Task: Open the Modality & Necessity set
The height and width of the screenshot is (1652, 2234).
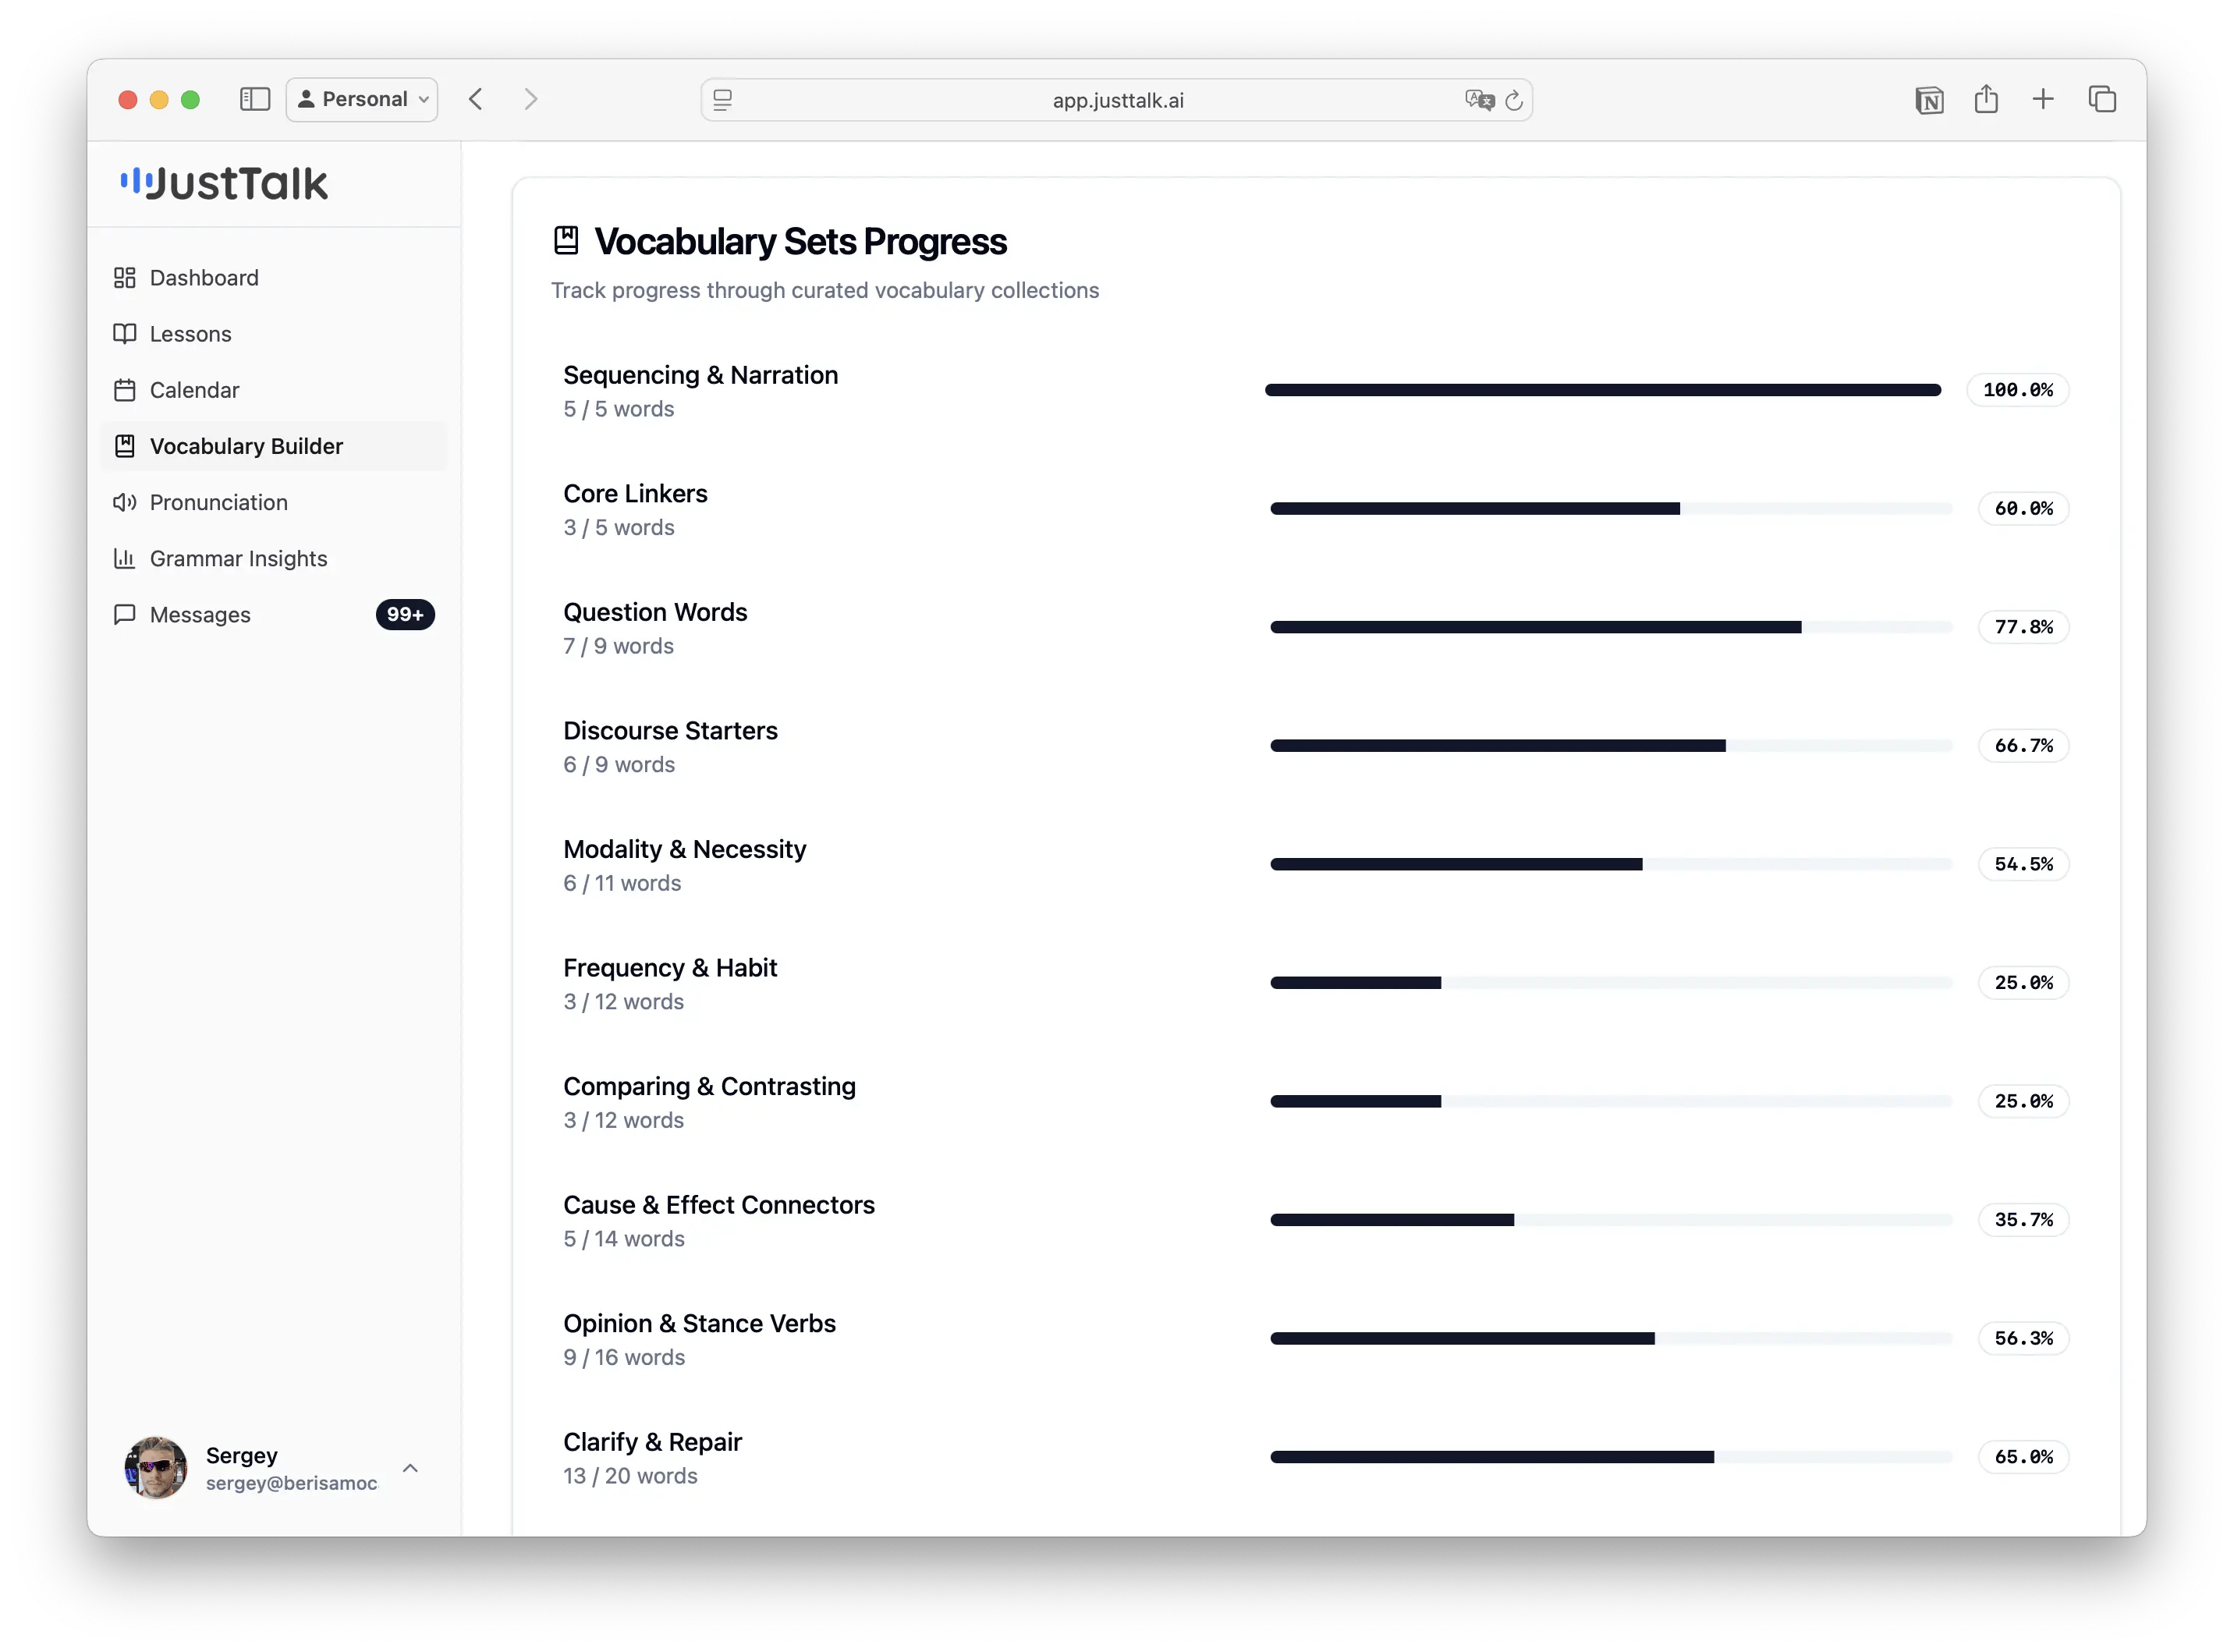Action: [x=684, y=849]
